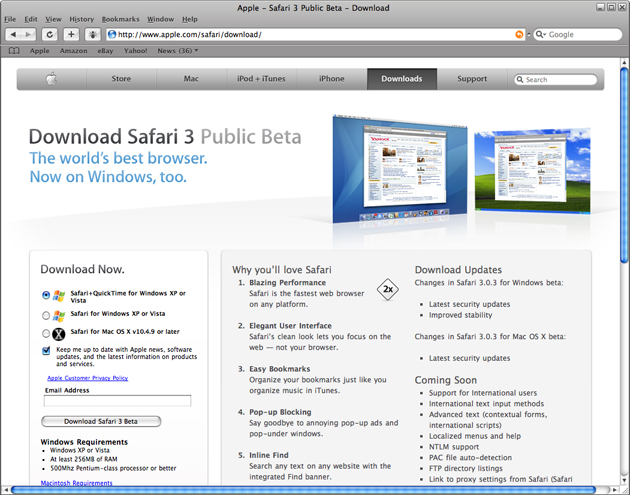Show all bookmarks with the book icon

14,51
